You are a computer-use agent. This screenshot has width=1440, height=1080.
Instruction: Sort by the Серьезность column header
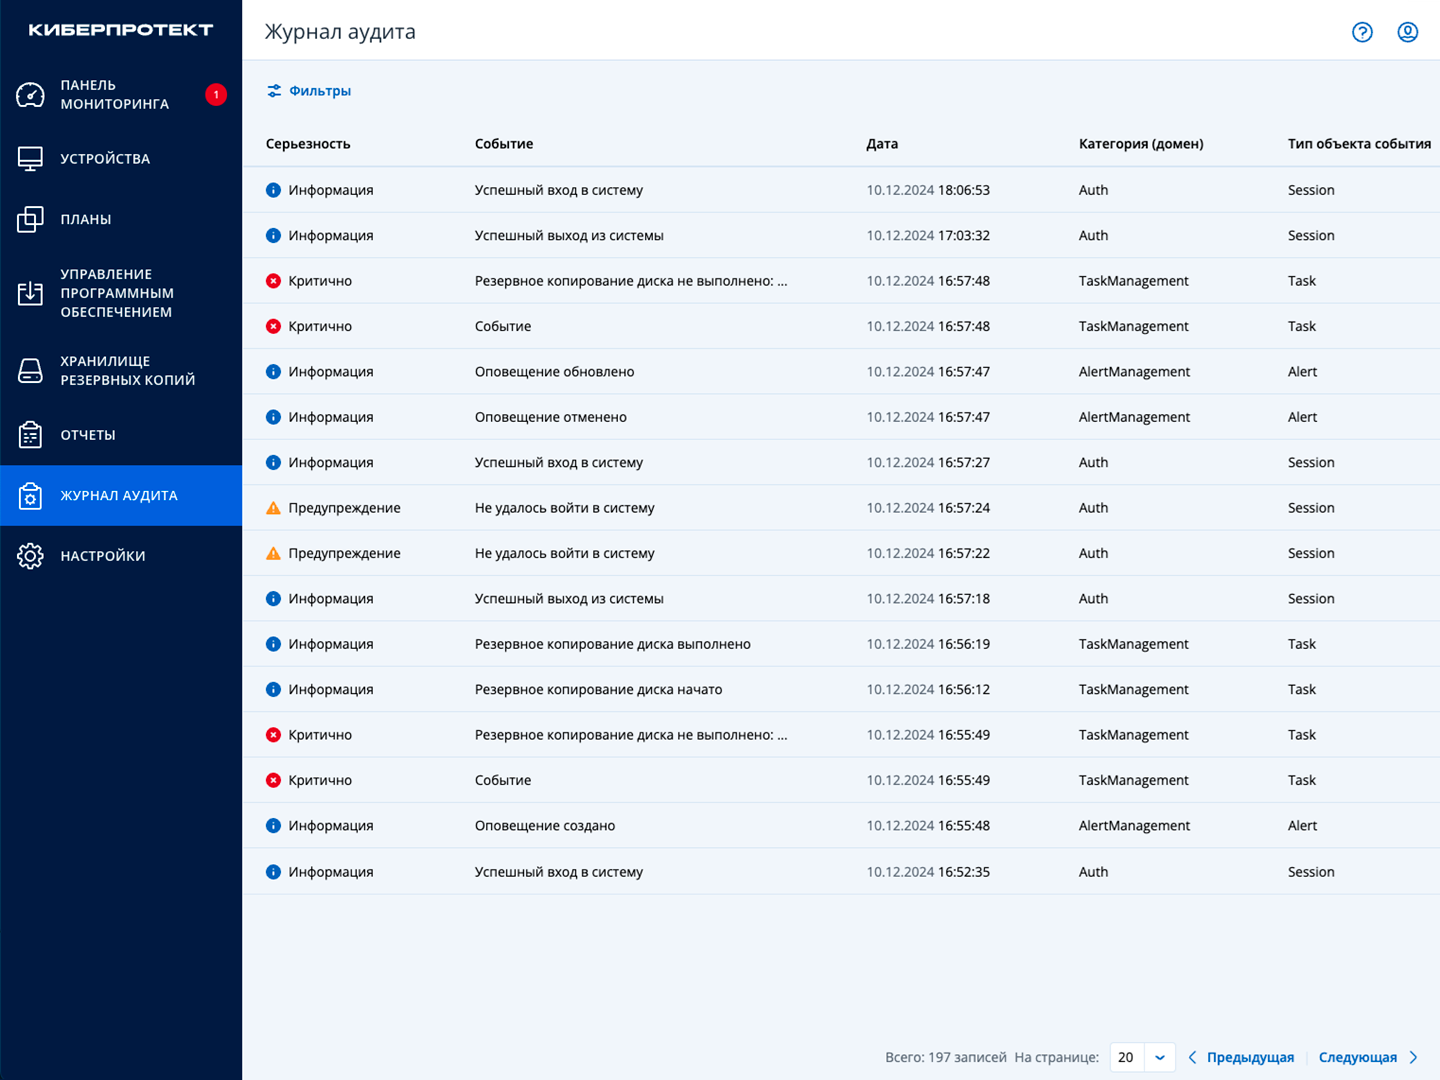tap(308, 144)
